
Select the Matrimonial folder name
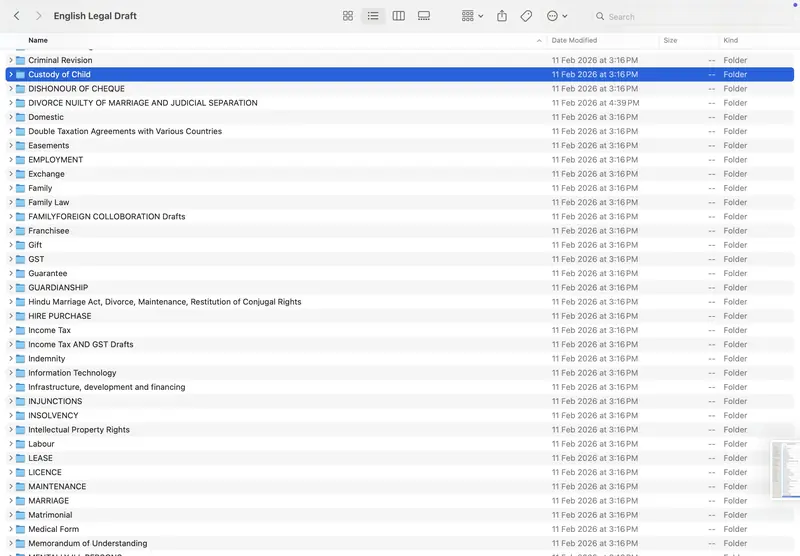click(x=50, y=515)
